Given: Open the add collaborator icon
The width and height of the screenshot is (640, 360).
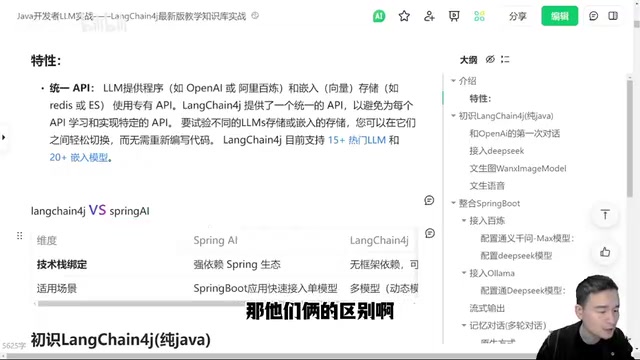Looking at the screenshot, I should tap(429, 16).
